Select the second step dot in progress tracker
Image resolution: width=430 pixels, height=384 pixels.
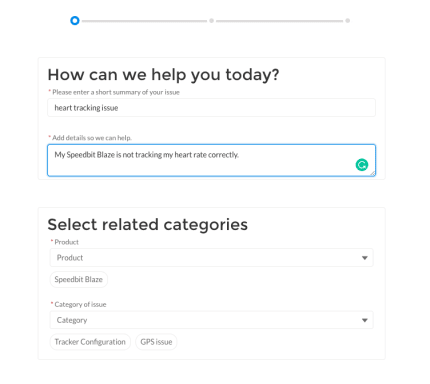[211, 21]
